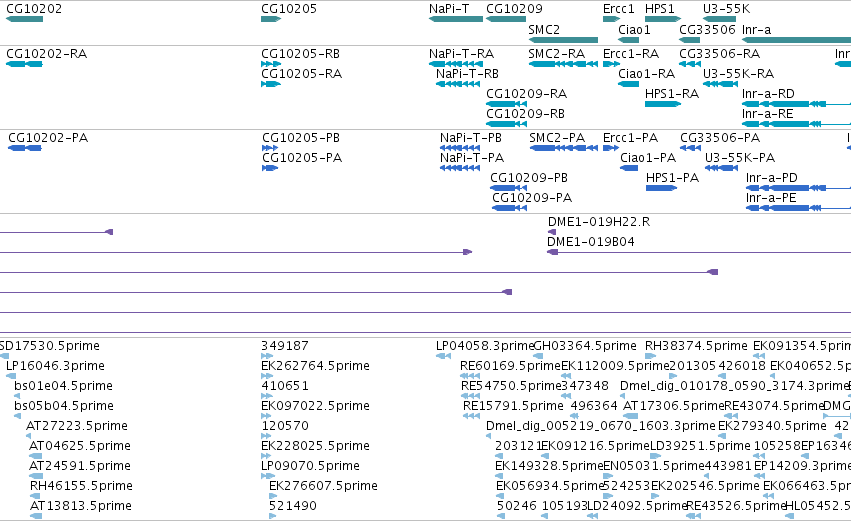Click EST AT13813.5prime

click(80, 506)
